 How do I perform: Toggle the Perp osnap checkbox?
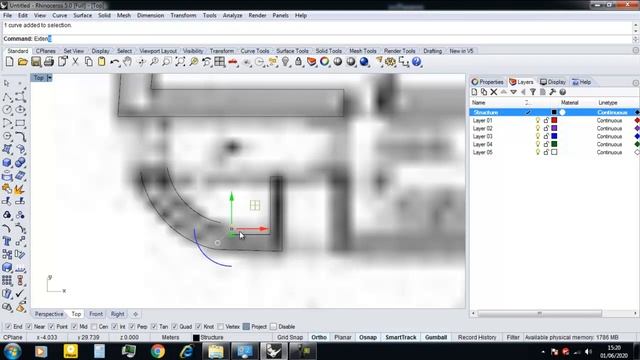tap(132, 327)
